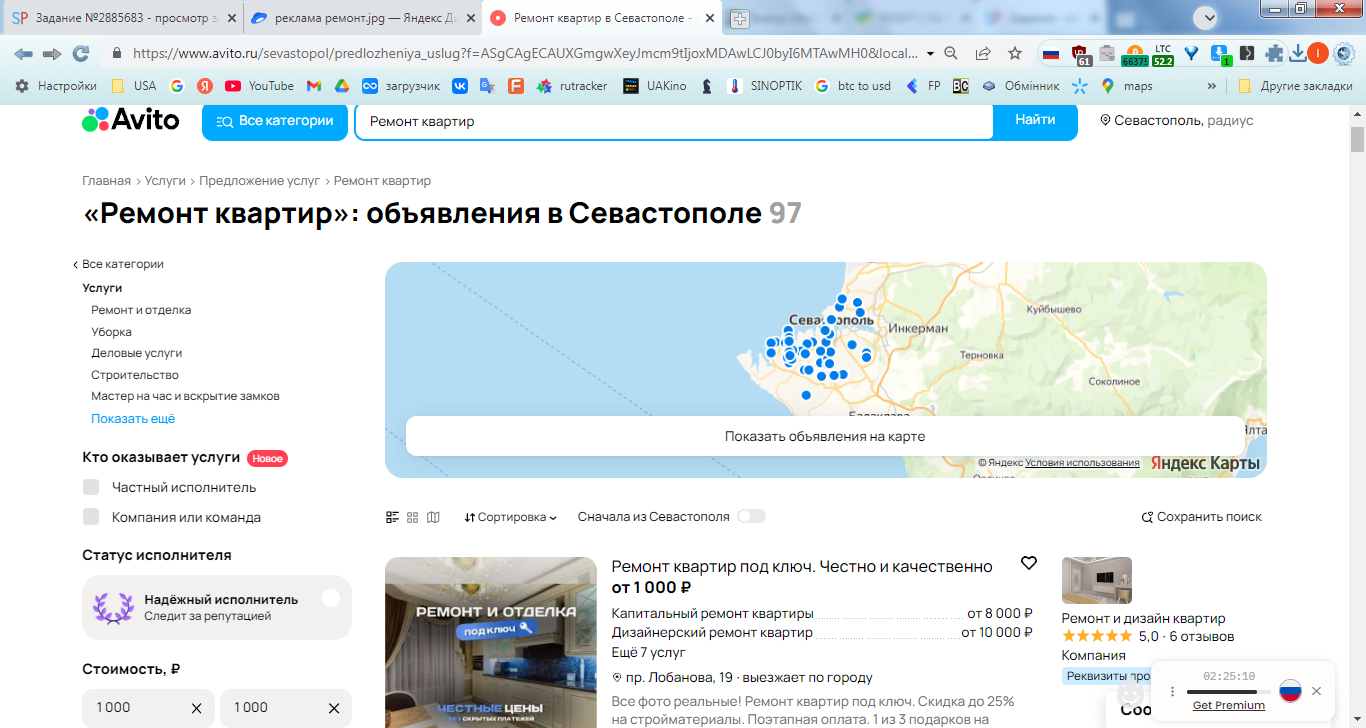
Task: Switch to map view icon
Action: (433, 517)
